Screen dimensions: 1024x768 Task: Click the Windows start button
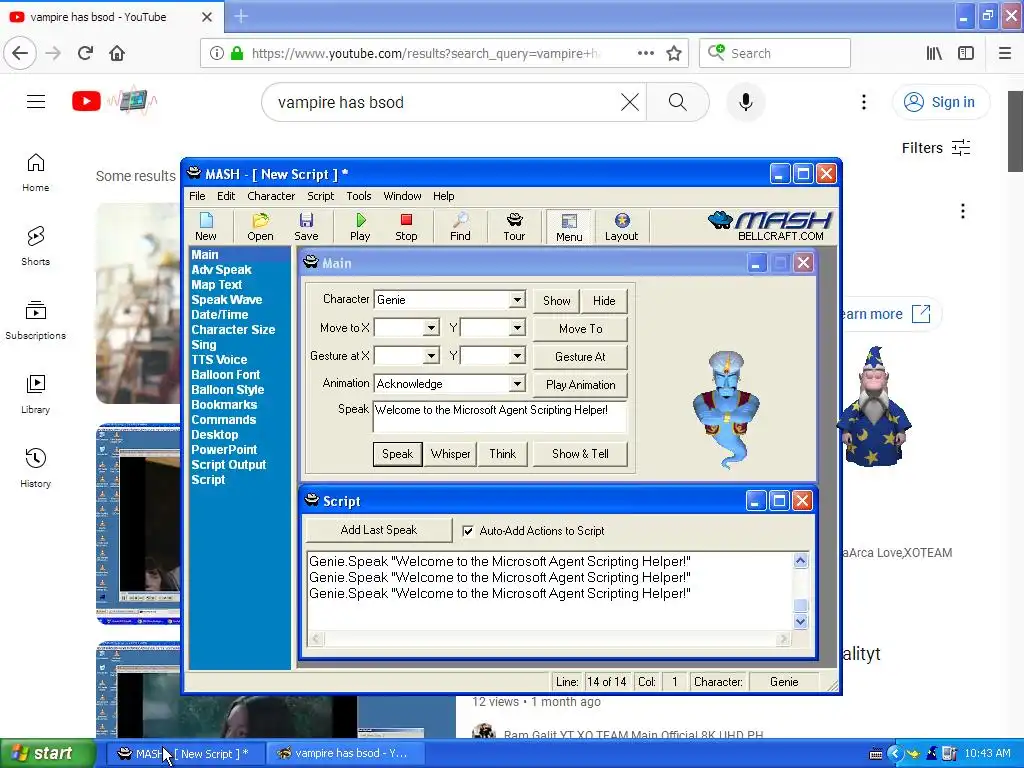[48, 754]
